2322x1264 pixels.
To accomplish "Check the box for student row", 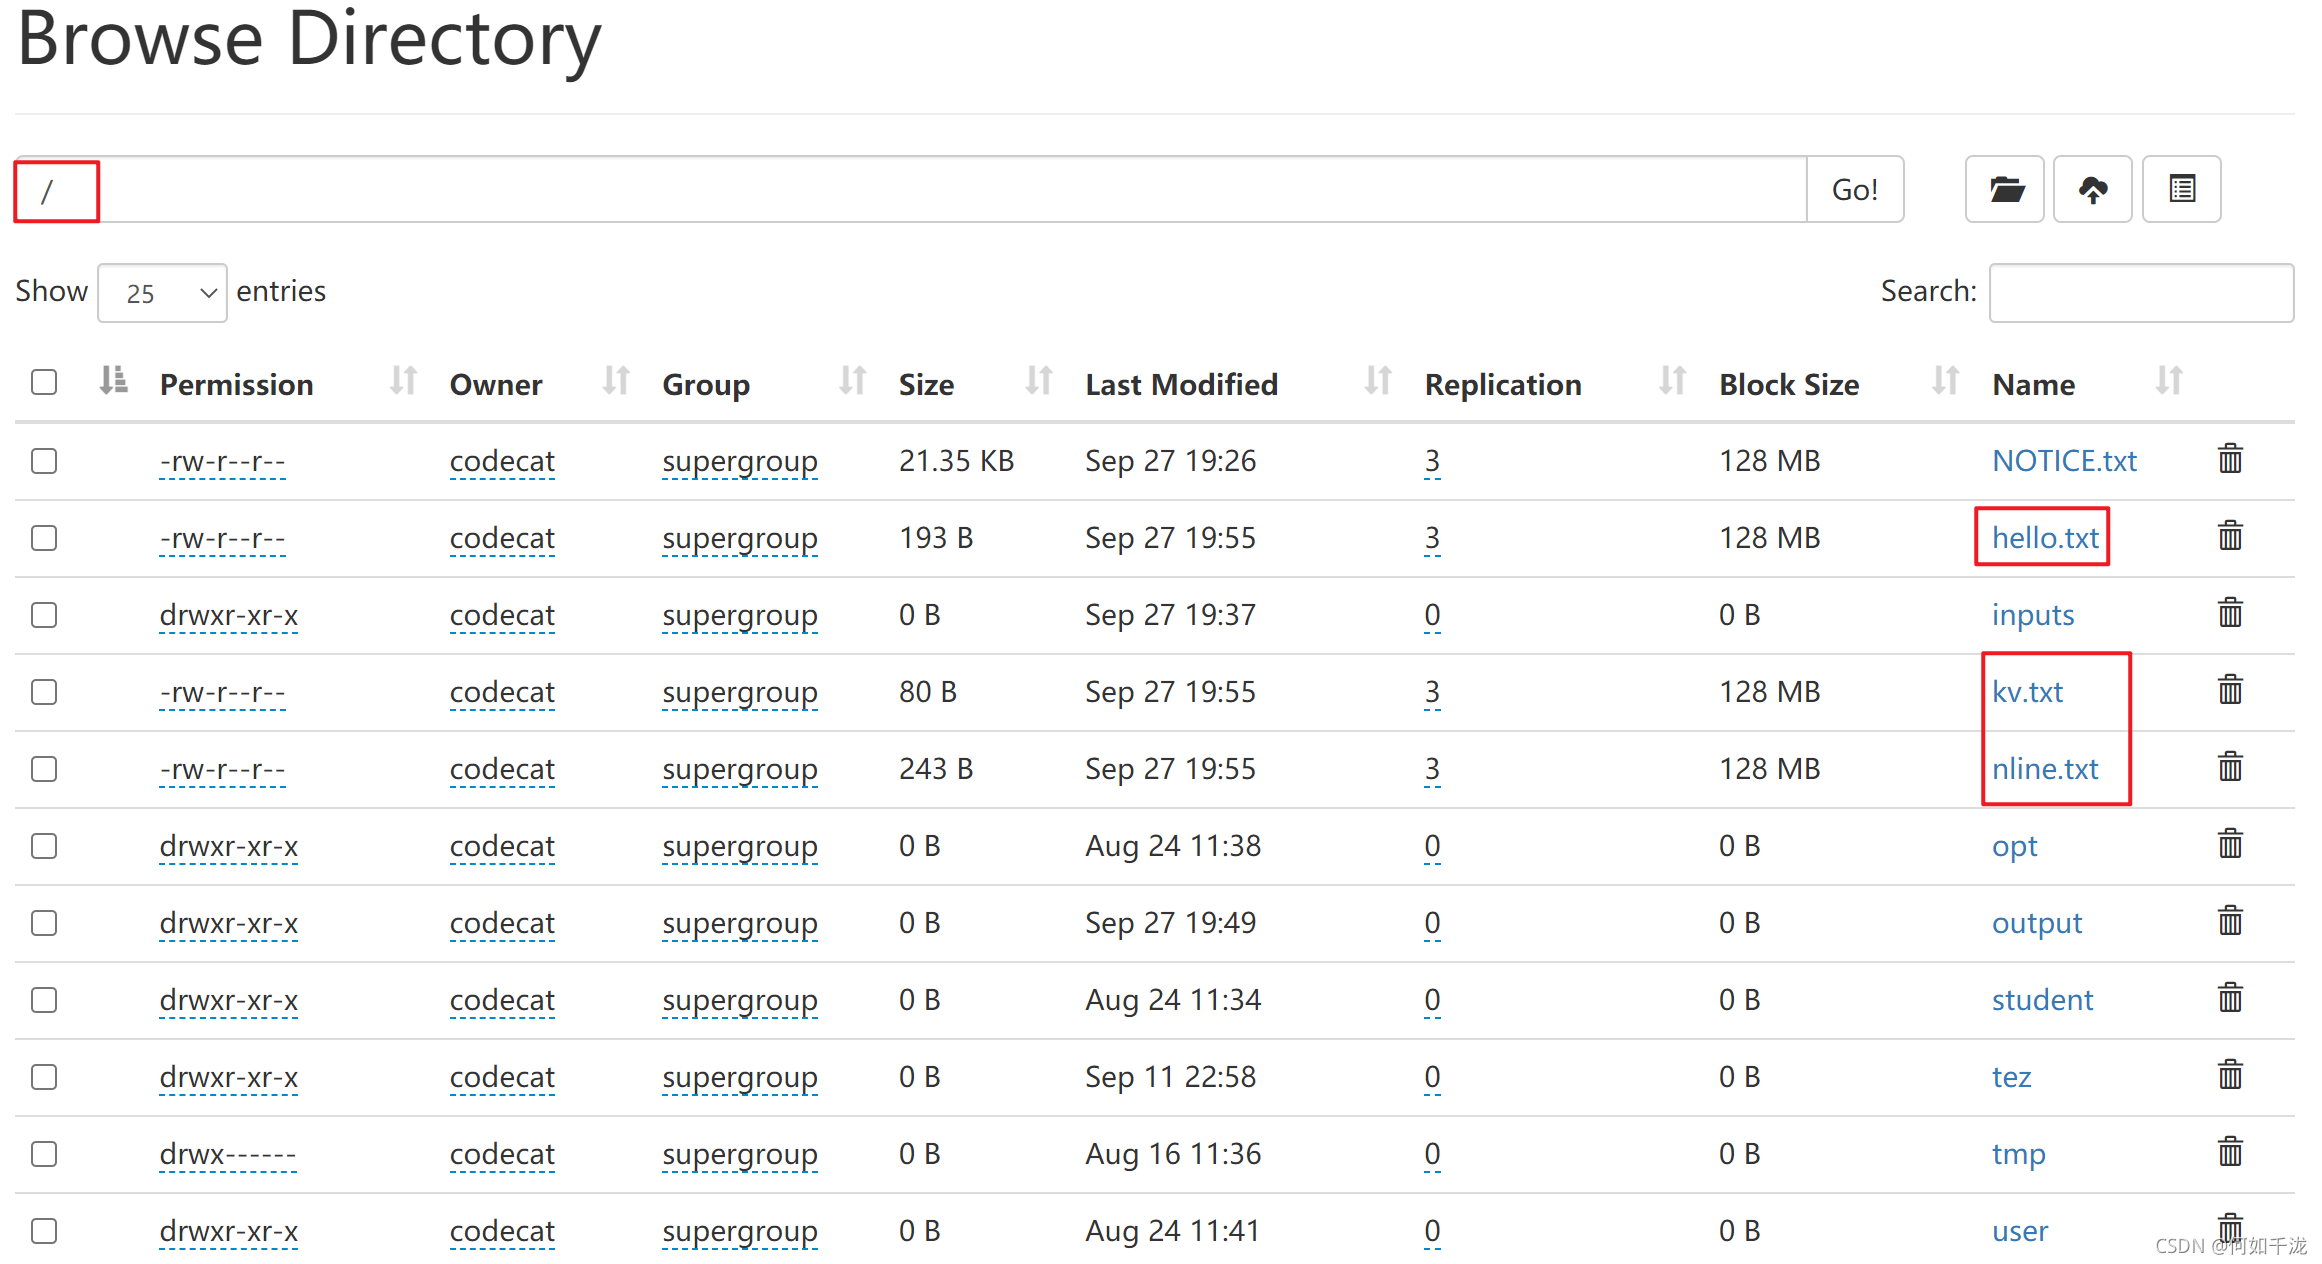I will click(44, 1000).
